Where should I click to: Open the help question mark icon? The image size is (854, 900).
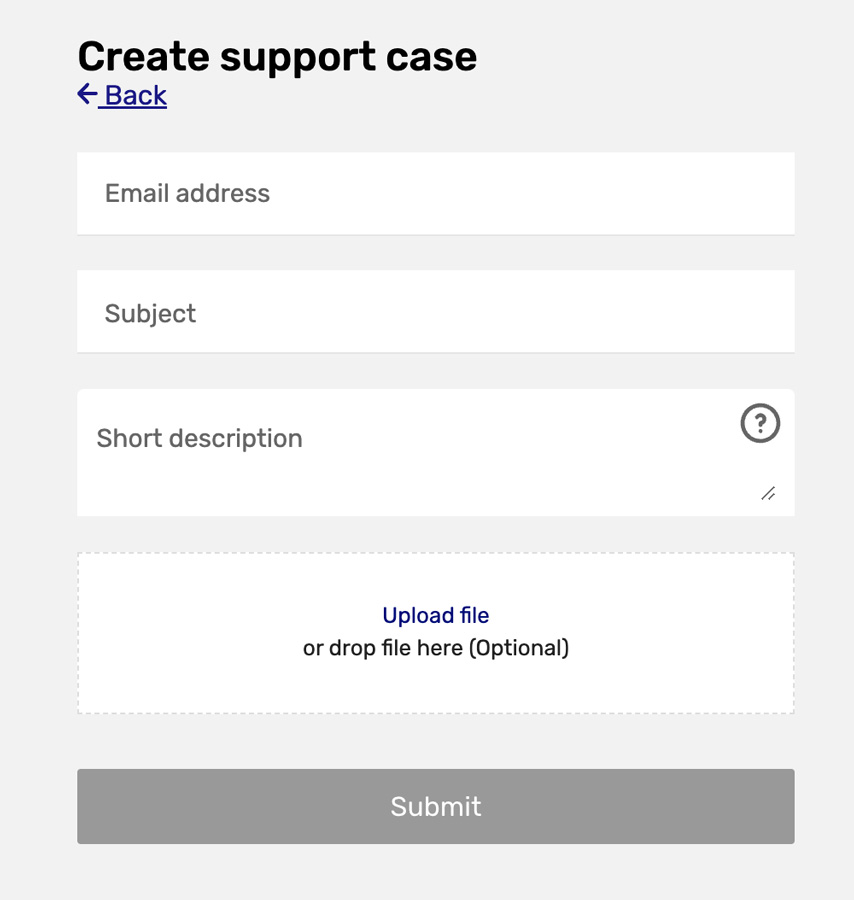760,423
